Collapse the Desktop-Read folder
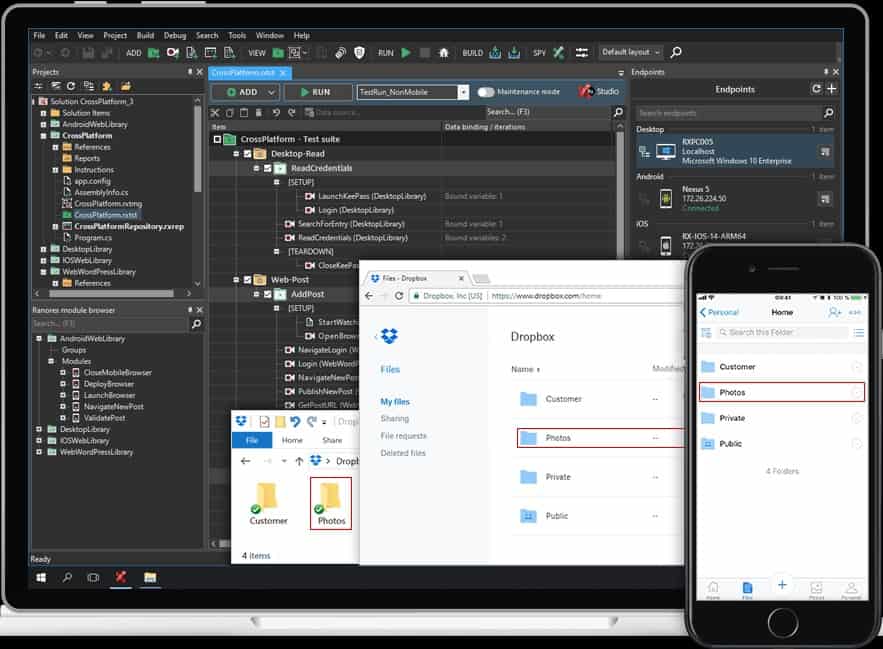Viewport: 883px width, 649px height. tap(237, 154)
